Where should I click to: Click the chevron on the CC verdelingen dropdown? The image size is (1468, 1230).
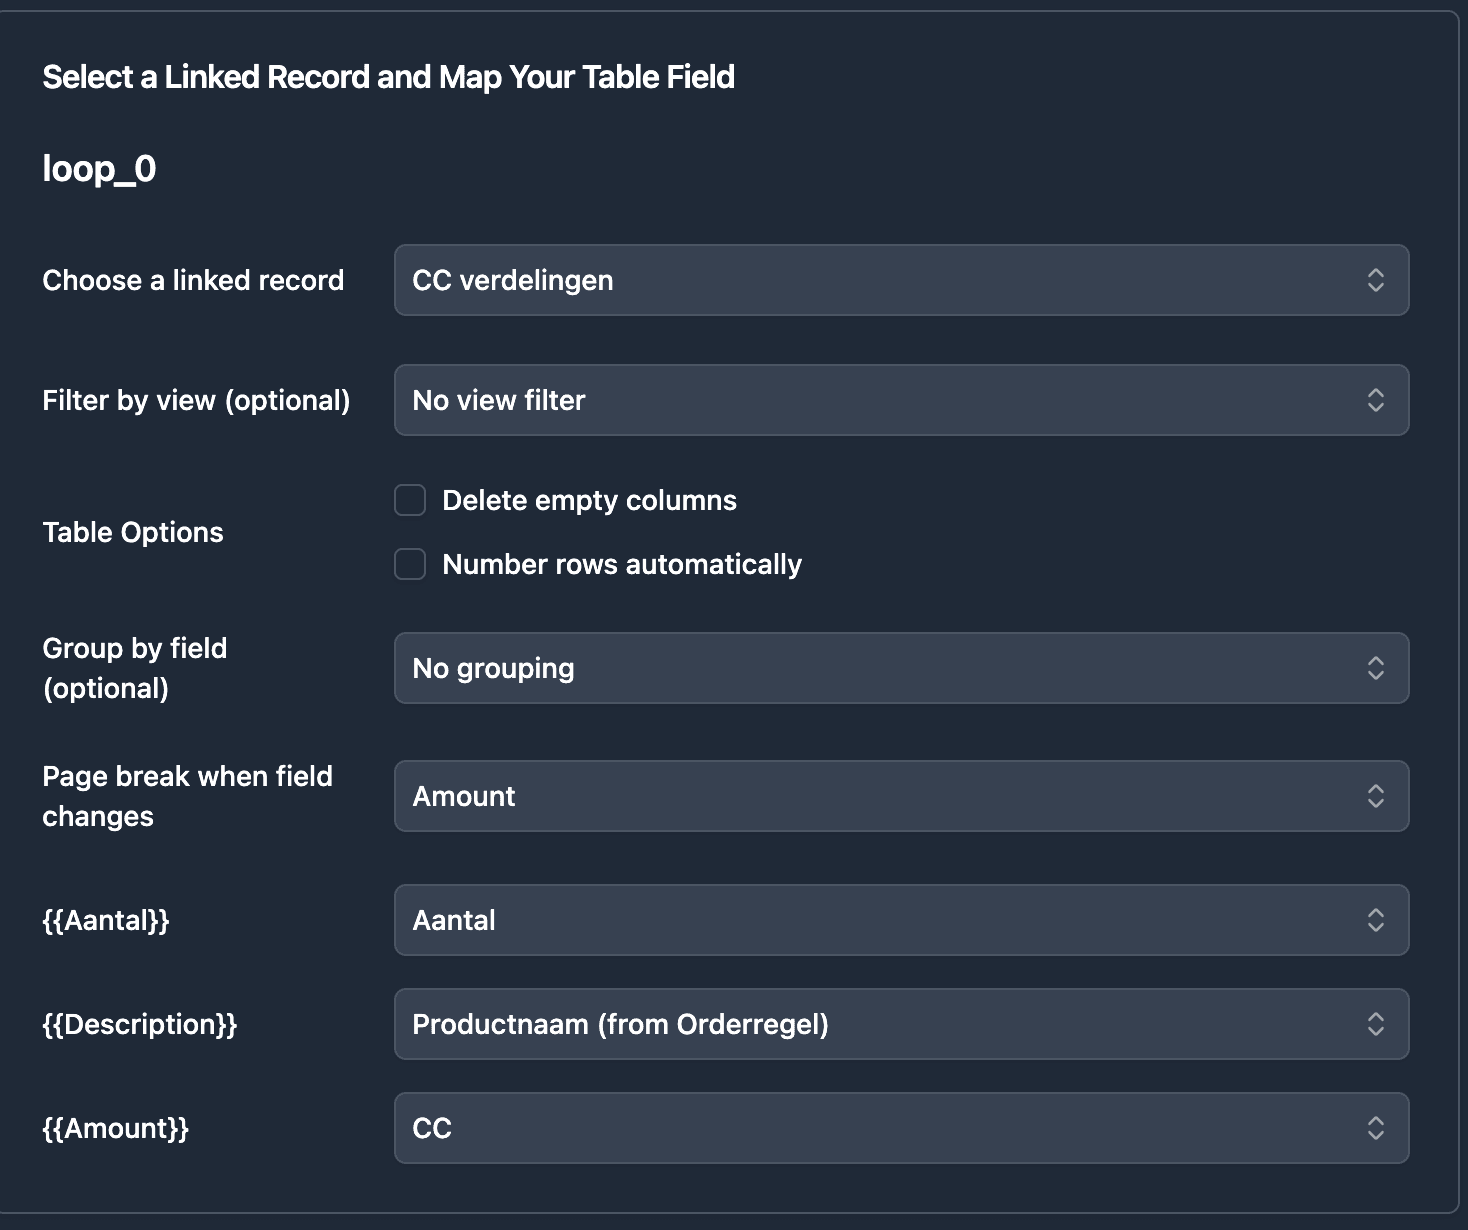[1377, 281]
